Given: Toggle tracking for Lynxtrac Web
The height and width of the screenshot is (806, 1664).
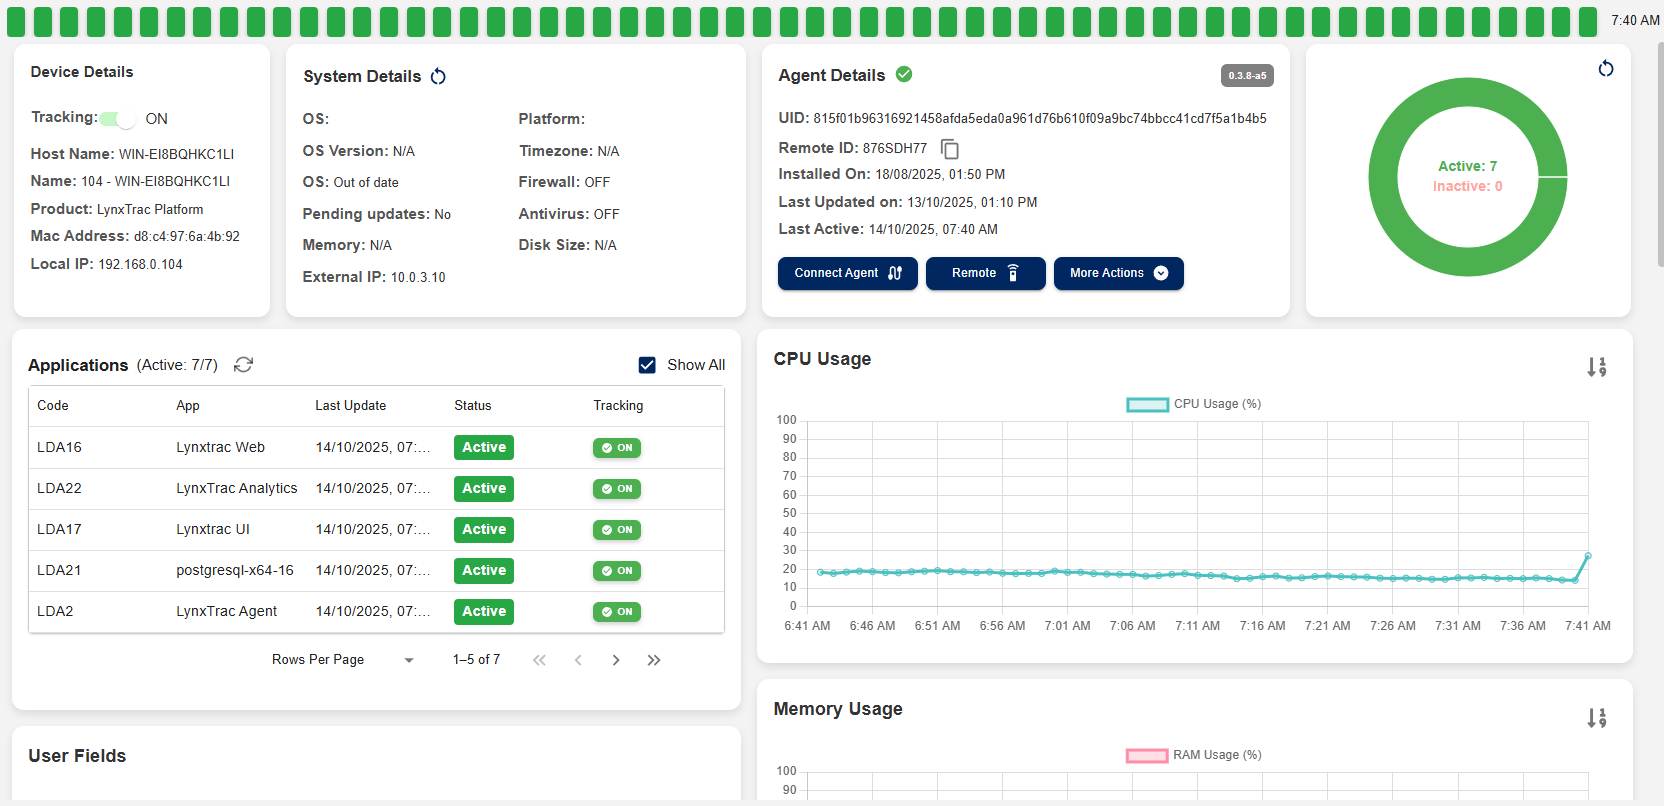Looking at the screenshot, I should coord(617,448).
